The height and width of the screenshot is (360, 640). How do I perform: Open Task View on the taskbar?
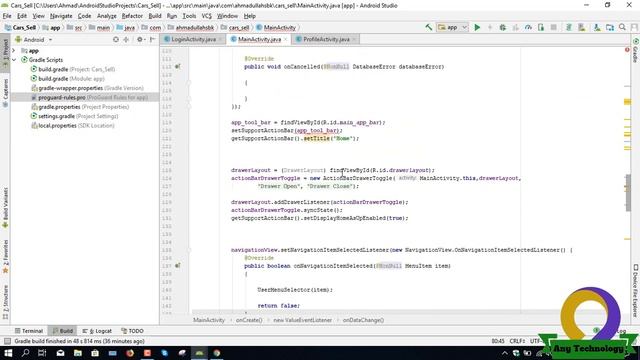[x=42, y=353]
